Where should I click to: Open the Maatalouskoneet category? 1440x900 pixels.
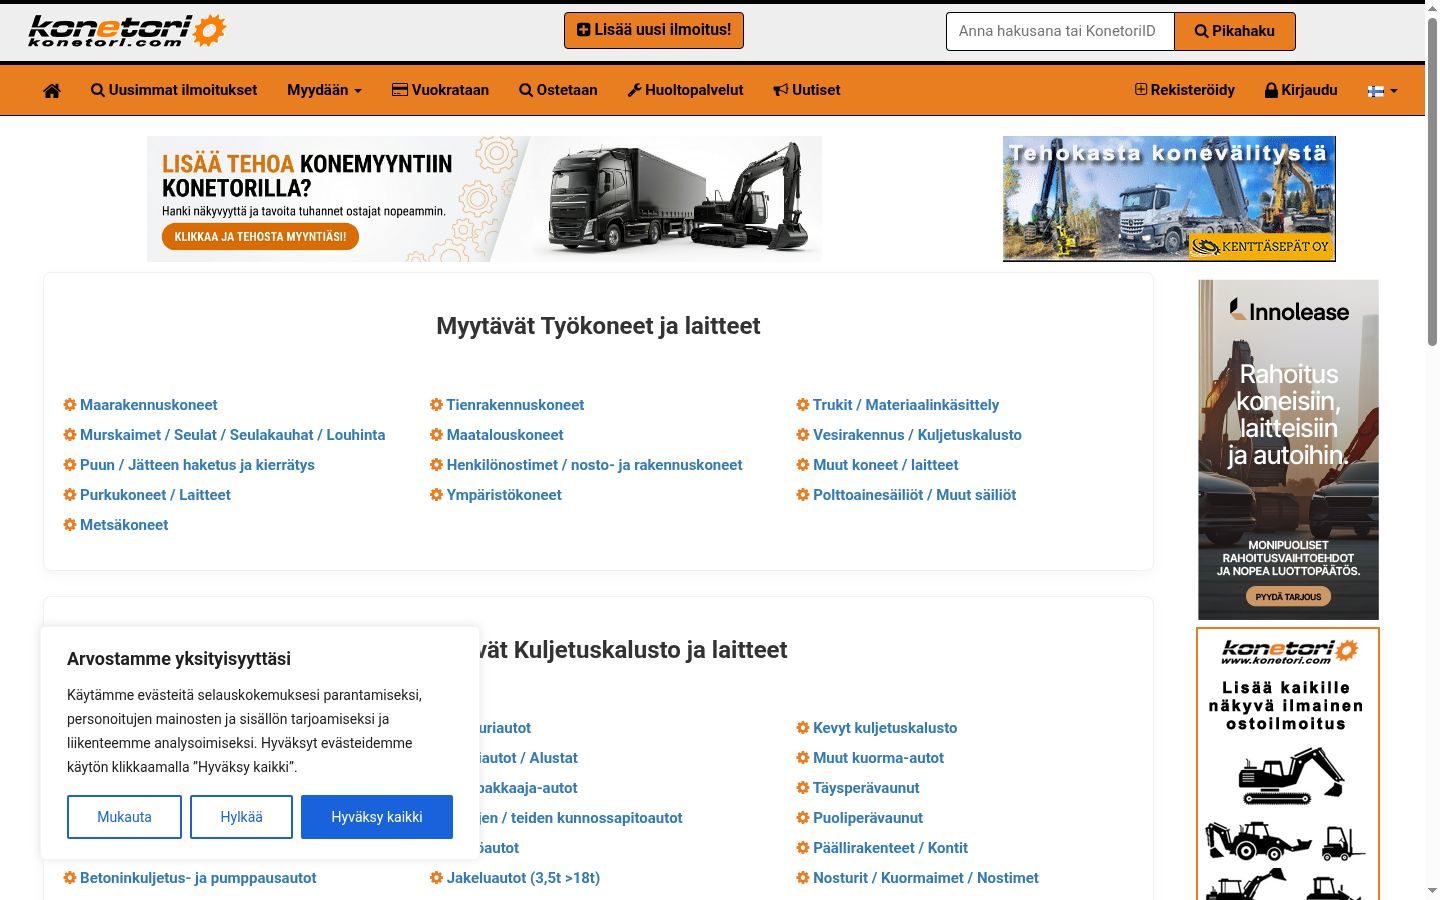point(505,435)
